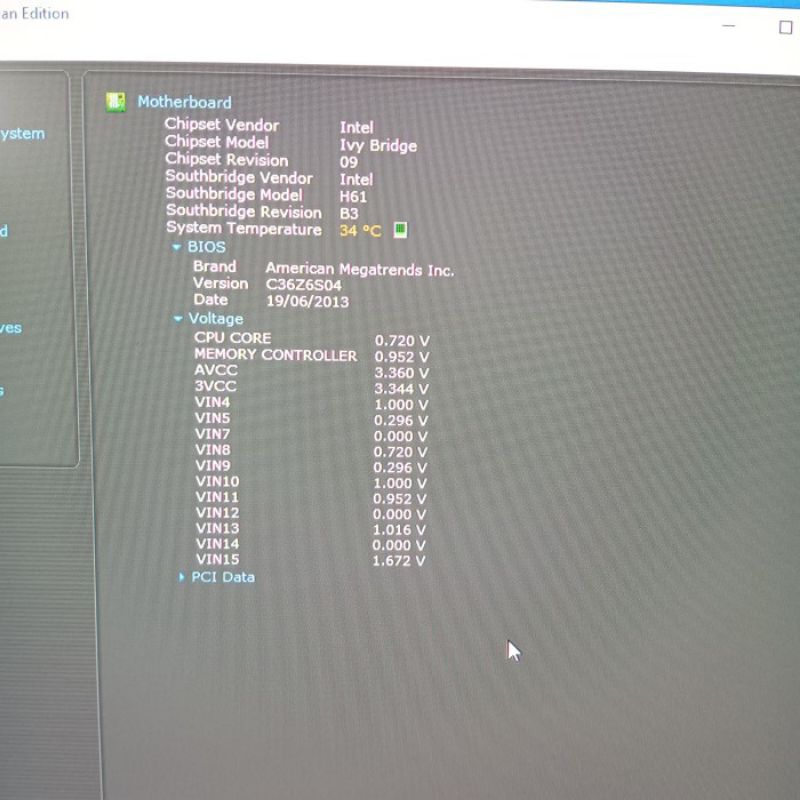Minimize the Speccy window

tap(729, 27)
